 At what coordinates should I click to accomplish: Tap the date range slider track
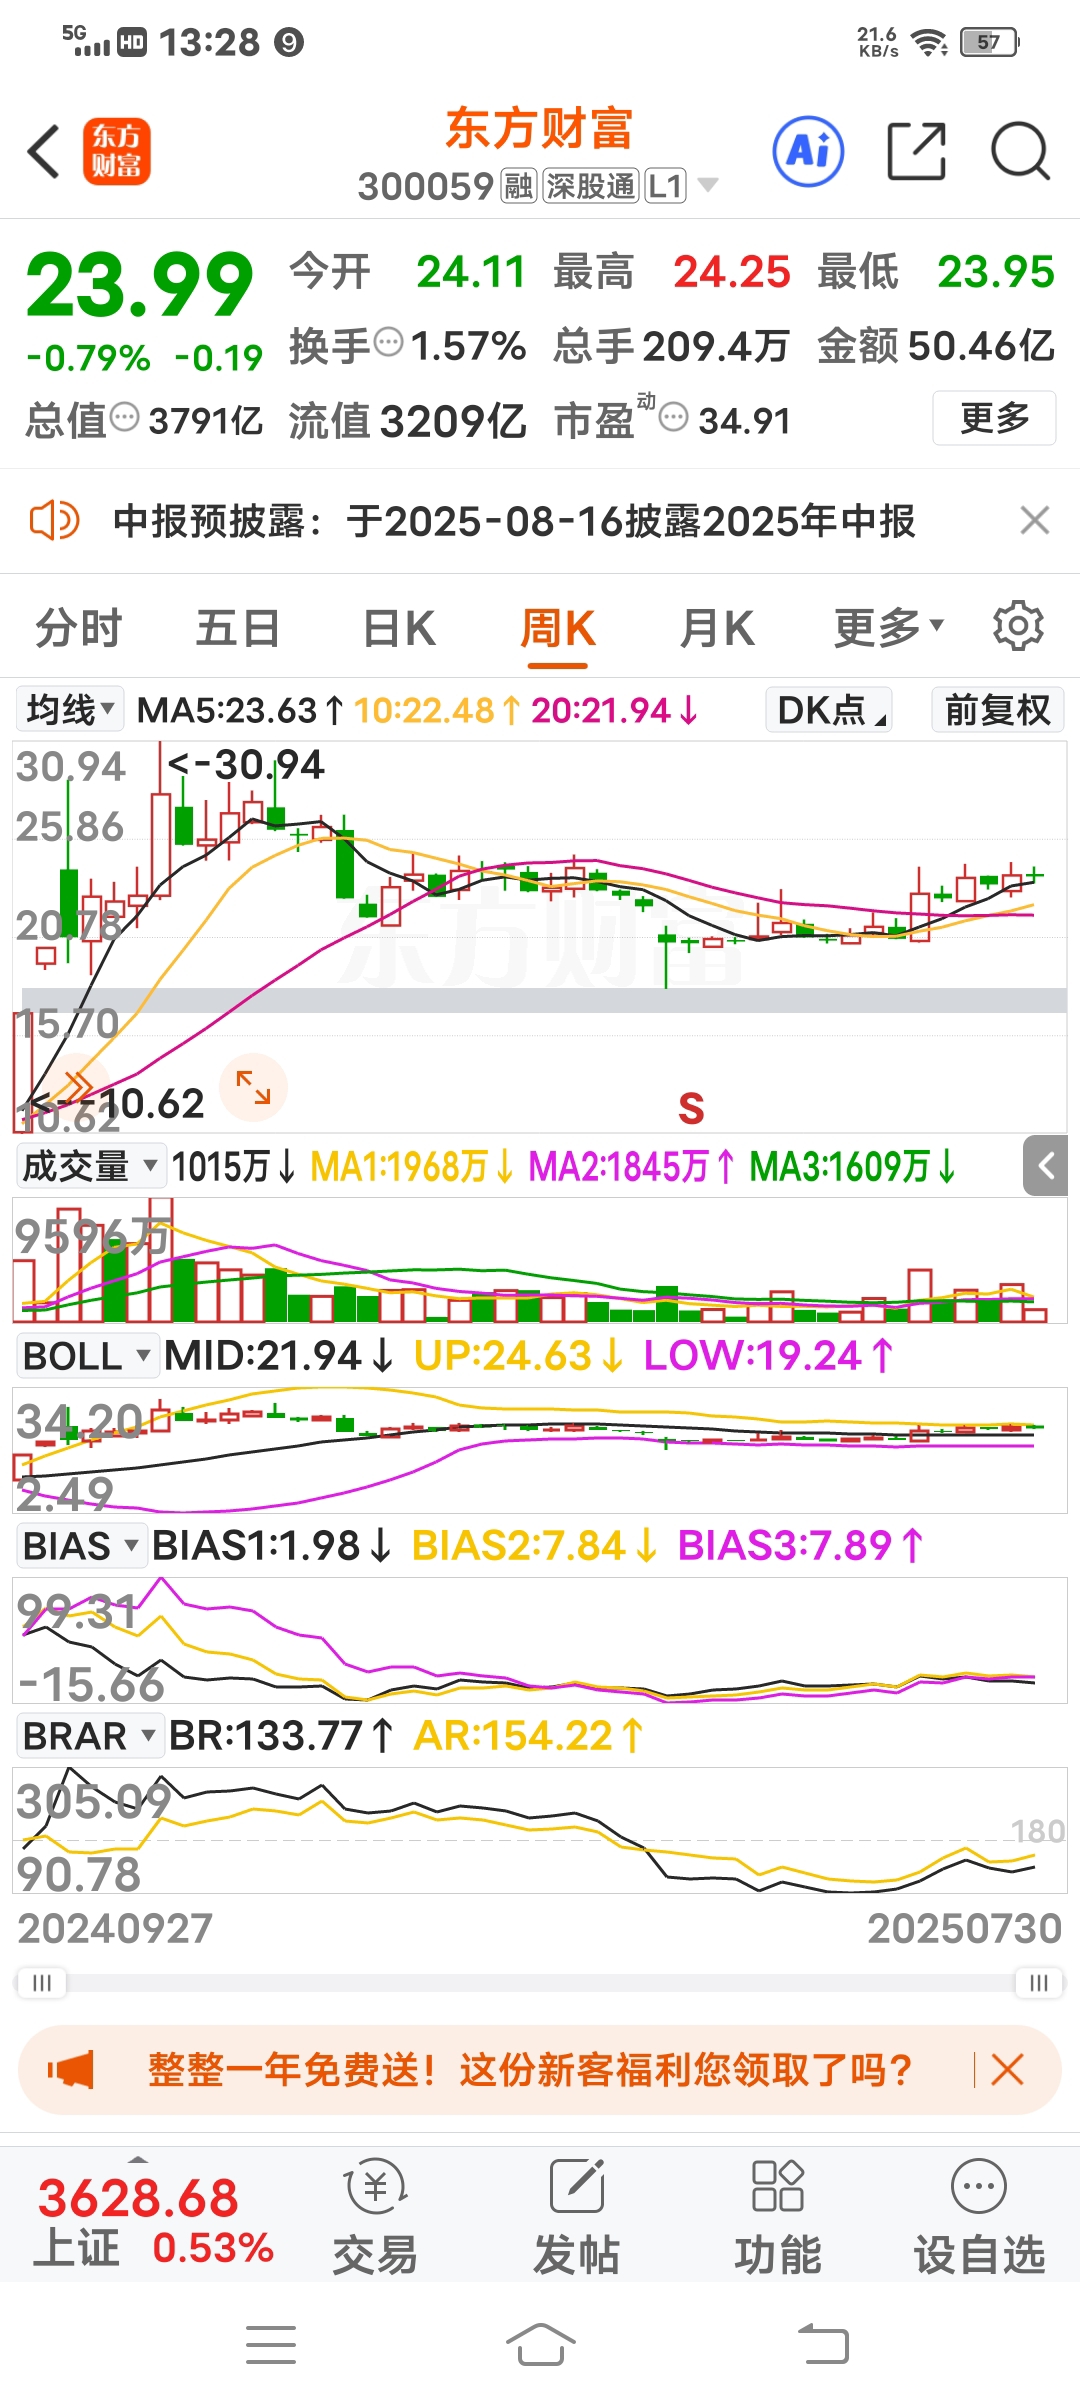tap(540, 1983)
